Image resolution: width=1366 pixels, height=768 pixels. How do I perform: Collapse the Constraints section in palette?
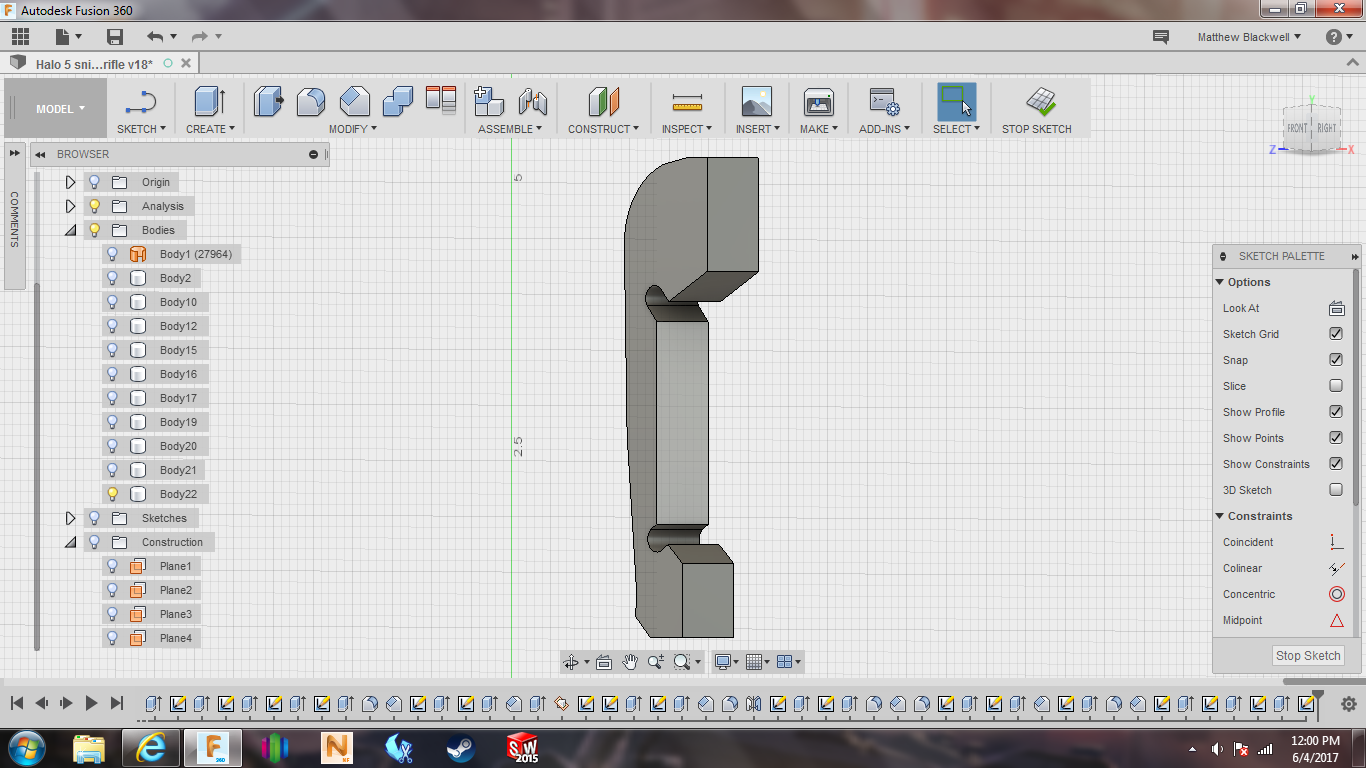coord(1220,516)
